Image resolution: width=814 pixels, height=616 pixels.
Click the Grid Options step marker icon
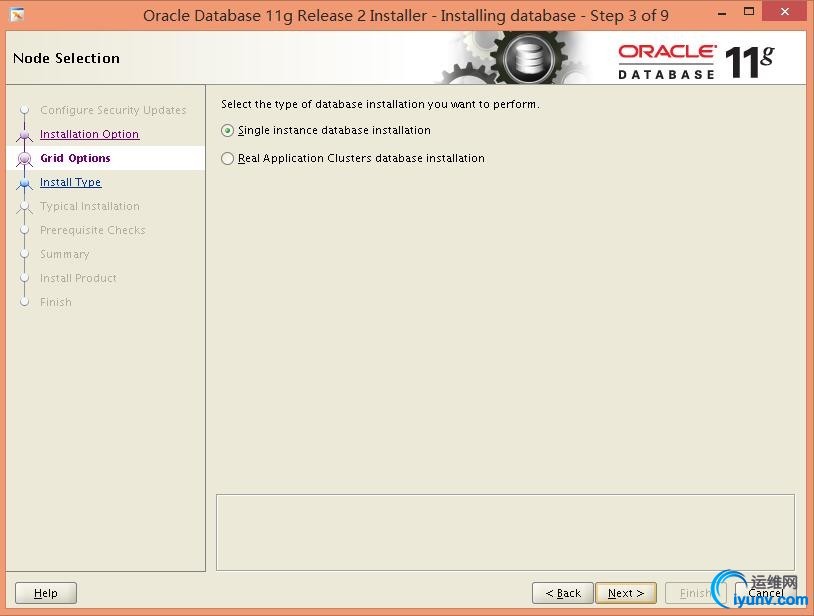click(24, 159)
